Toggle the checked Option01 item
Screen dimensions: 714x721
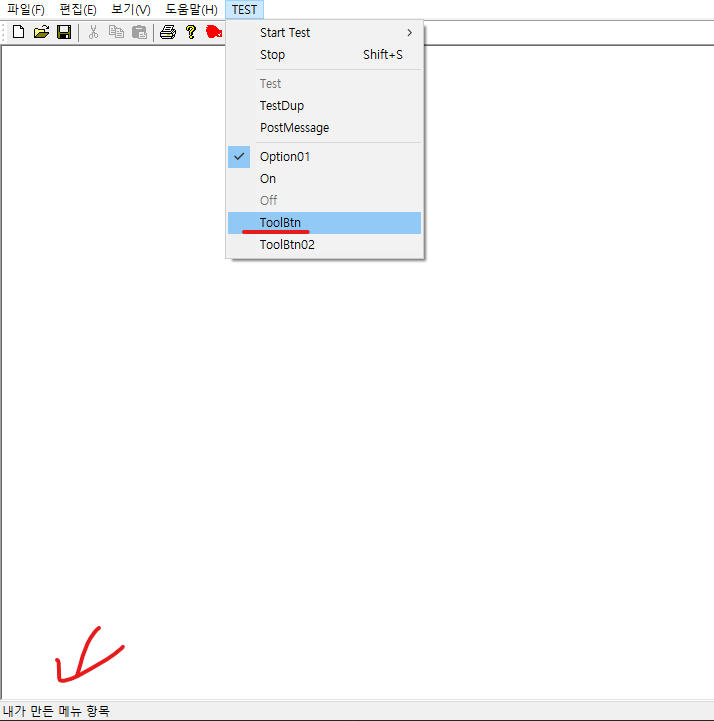(325, 157)
